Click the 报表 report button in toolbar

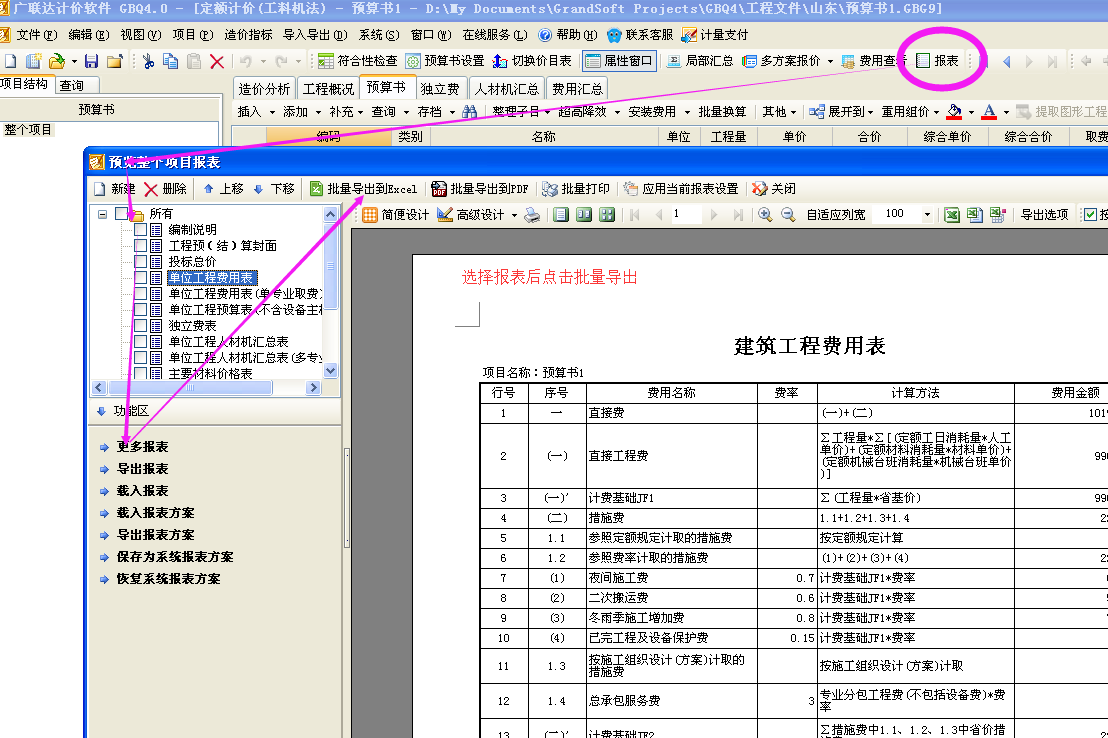[x=938, y=61]
